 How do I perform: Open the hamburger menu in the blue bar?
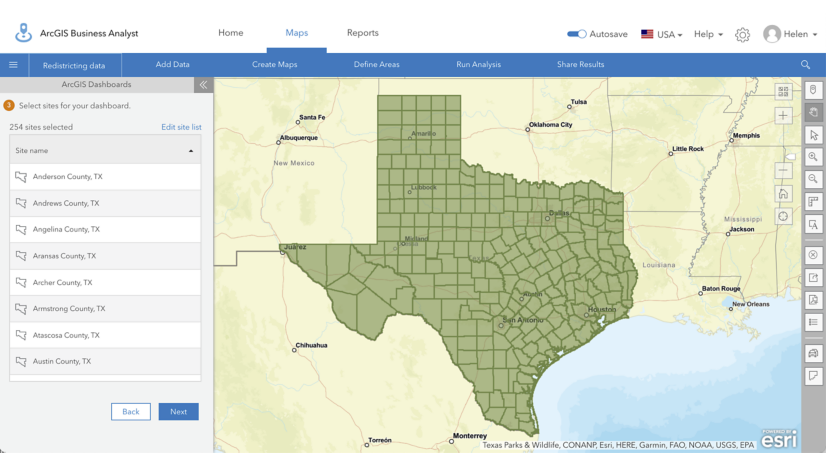[13, 65]
